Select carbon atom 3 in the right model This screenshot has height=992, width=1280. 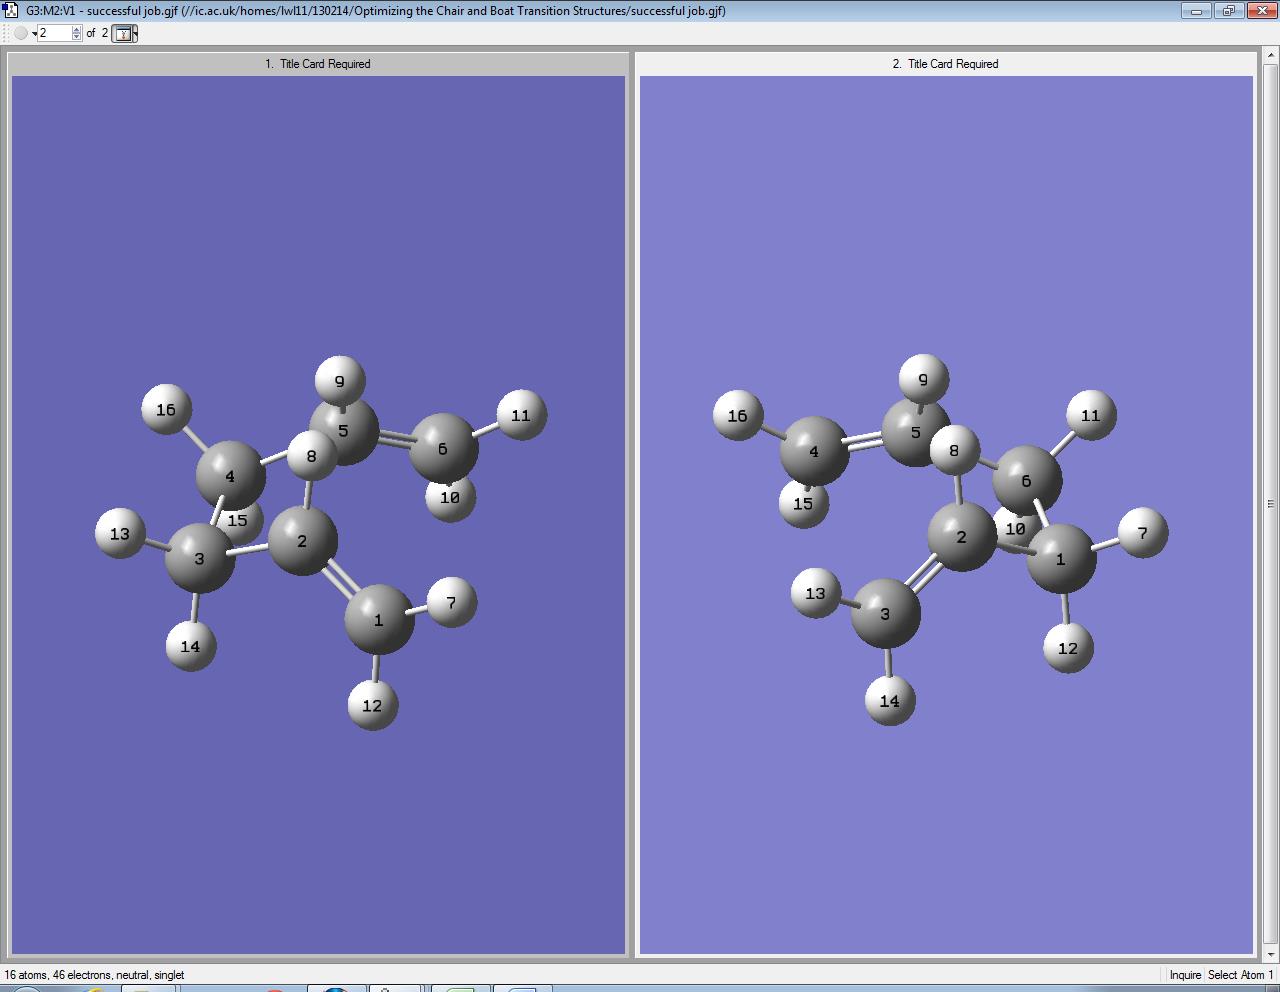pyautogui.click(x=885, y=614)
